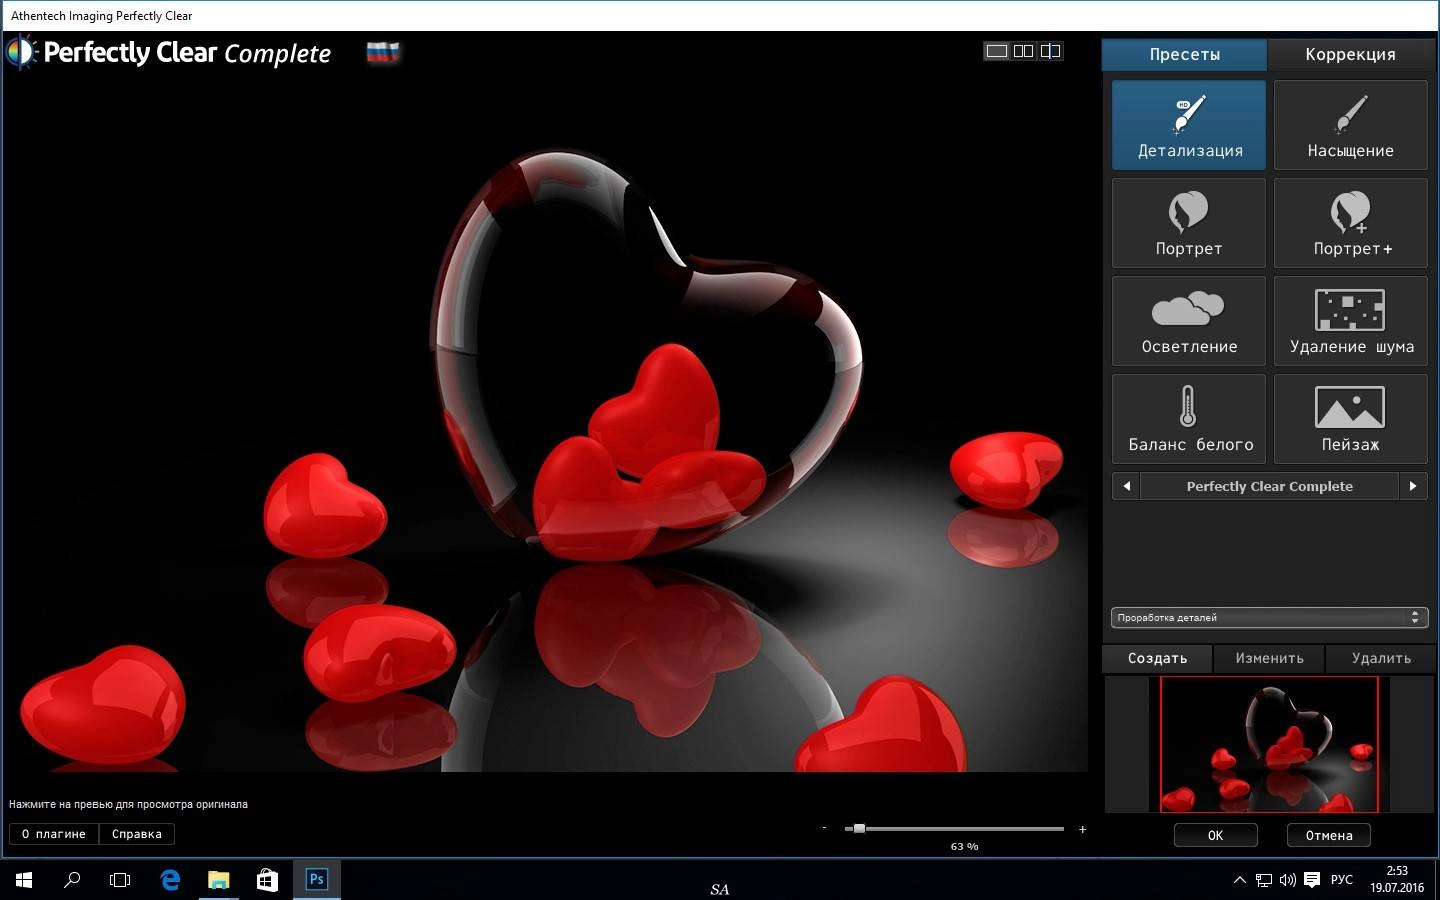This screenshot has height=900, width=1440.
Task: Open the volume tray icon
Action: click(1288, 880)
